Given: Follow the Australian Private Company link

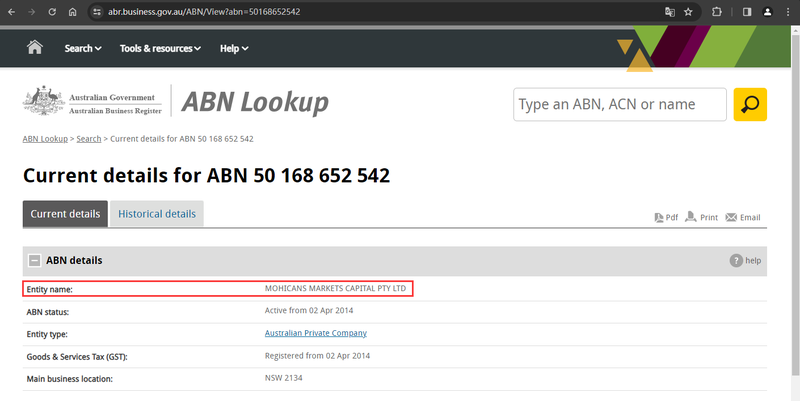Looking at the screenshot, I should click(316, 333).
